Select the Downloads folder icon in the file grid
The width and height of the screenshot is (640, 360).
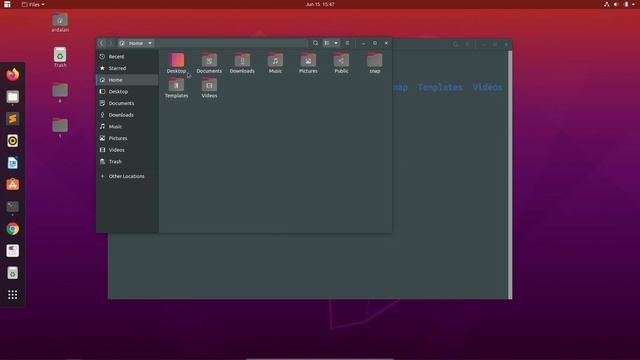point(242,60)
